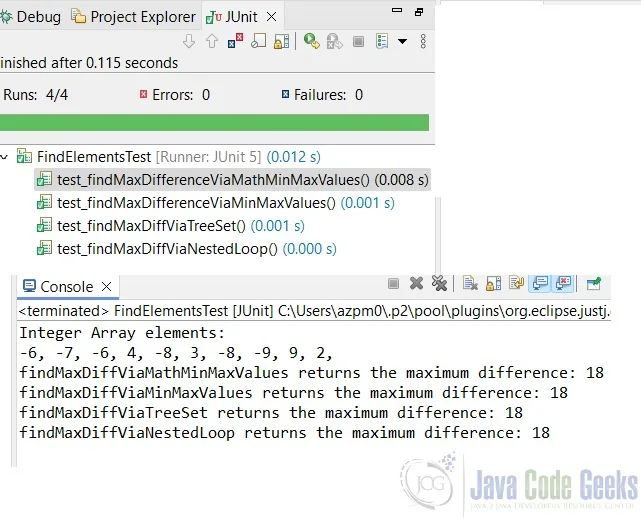Open the JUnit View Menu three dots
The image size is (641, 525).
coord(423,41)
